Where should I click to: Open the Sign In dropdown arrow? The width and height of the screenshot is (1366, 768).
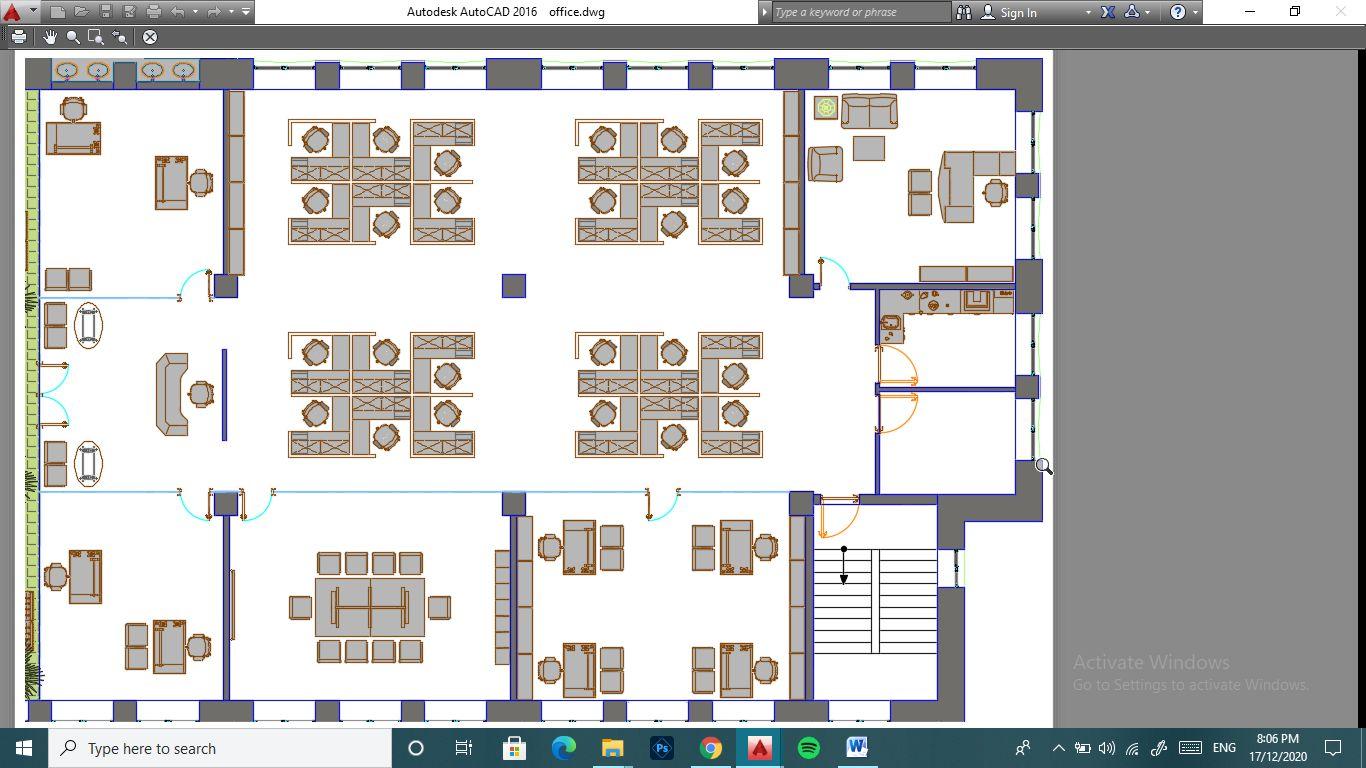[x=1088, y=13]
